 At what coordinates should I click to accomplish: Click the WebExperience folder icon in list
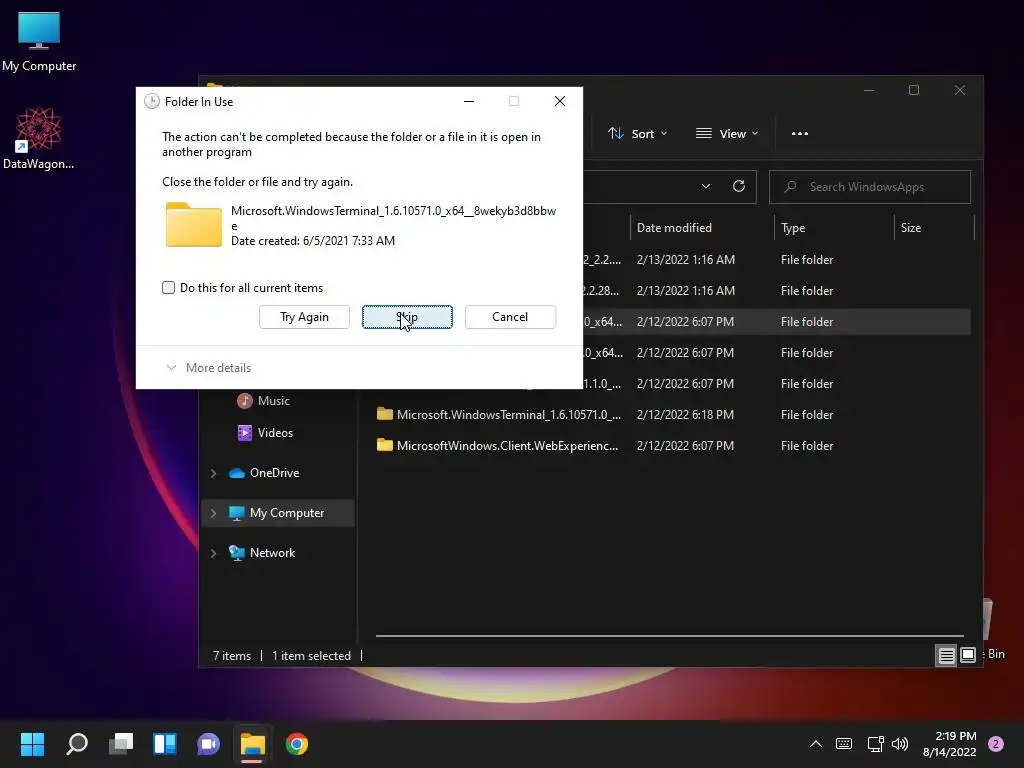point(385,445)
